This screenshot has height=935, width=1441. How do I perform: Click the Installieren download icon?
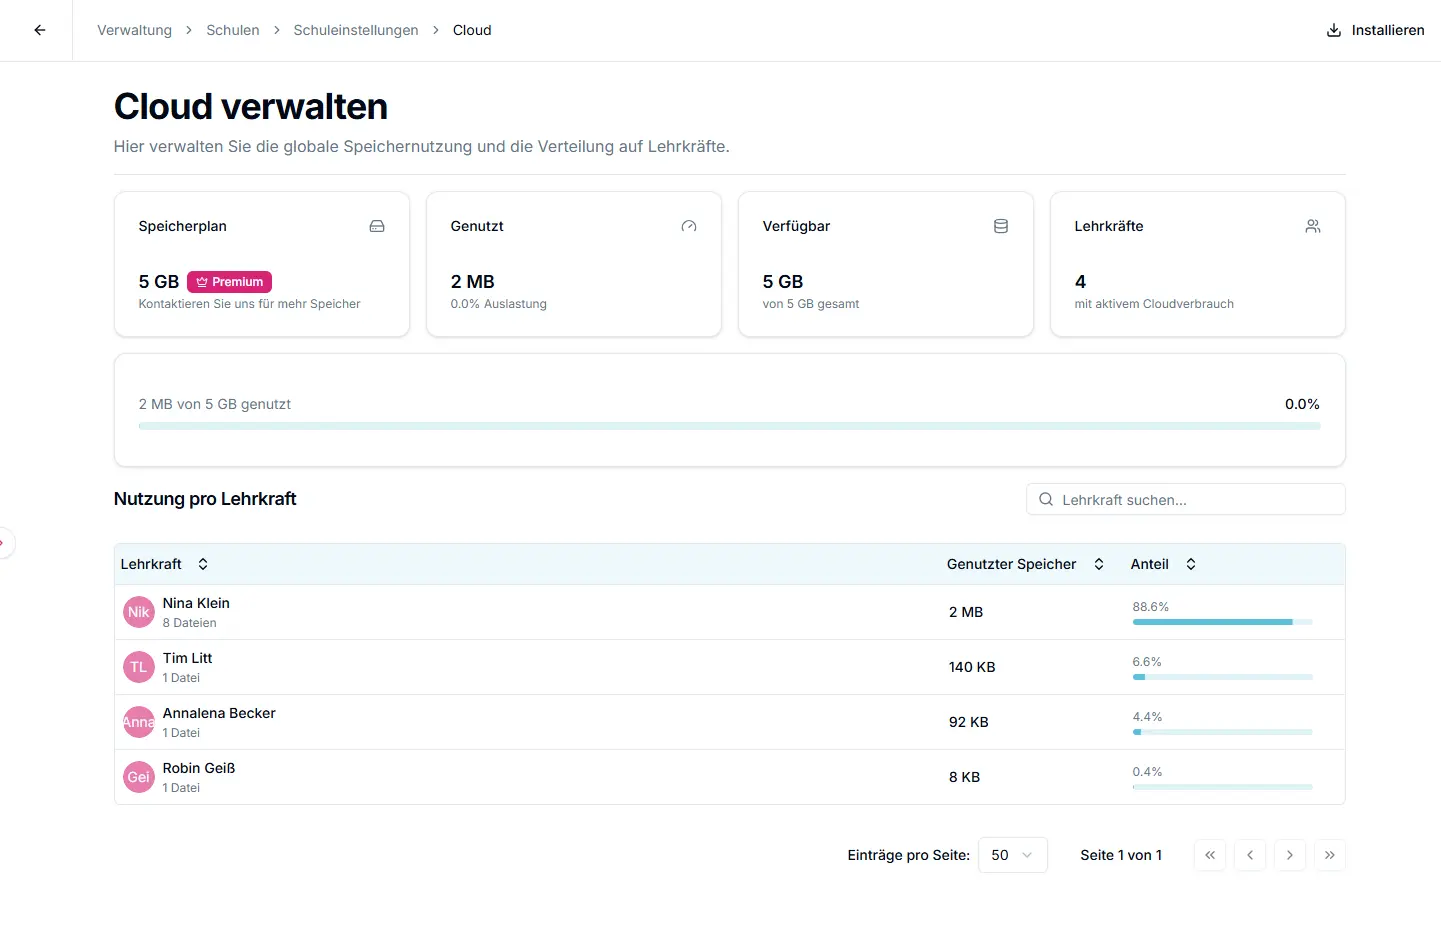tap(1333, 30)
